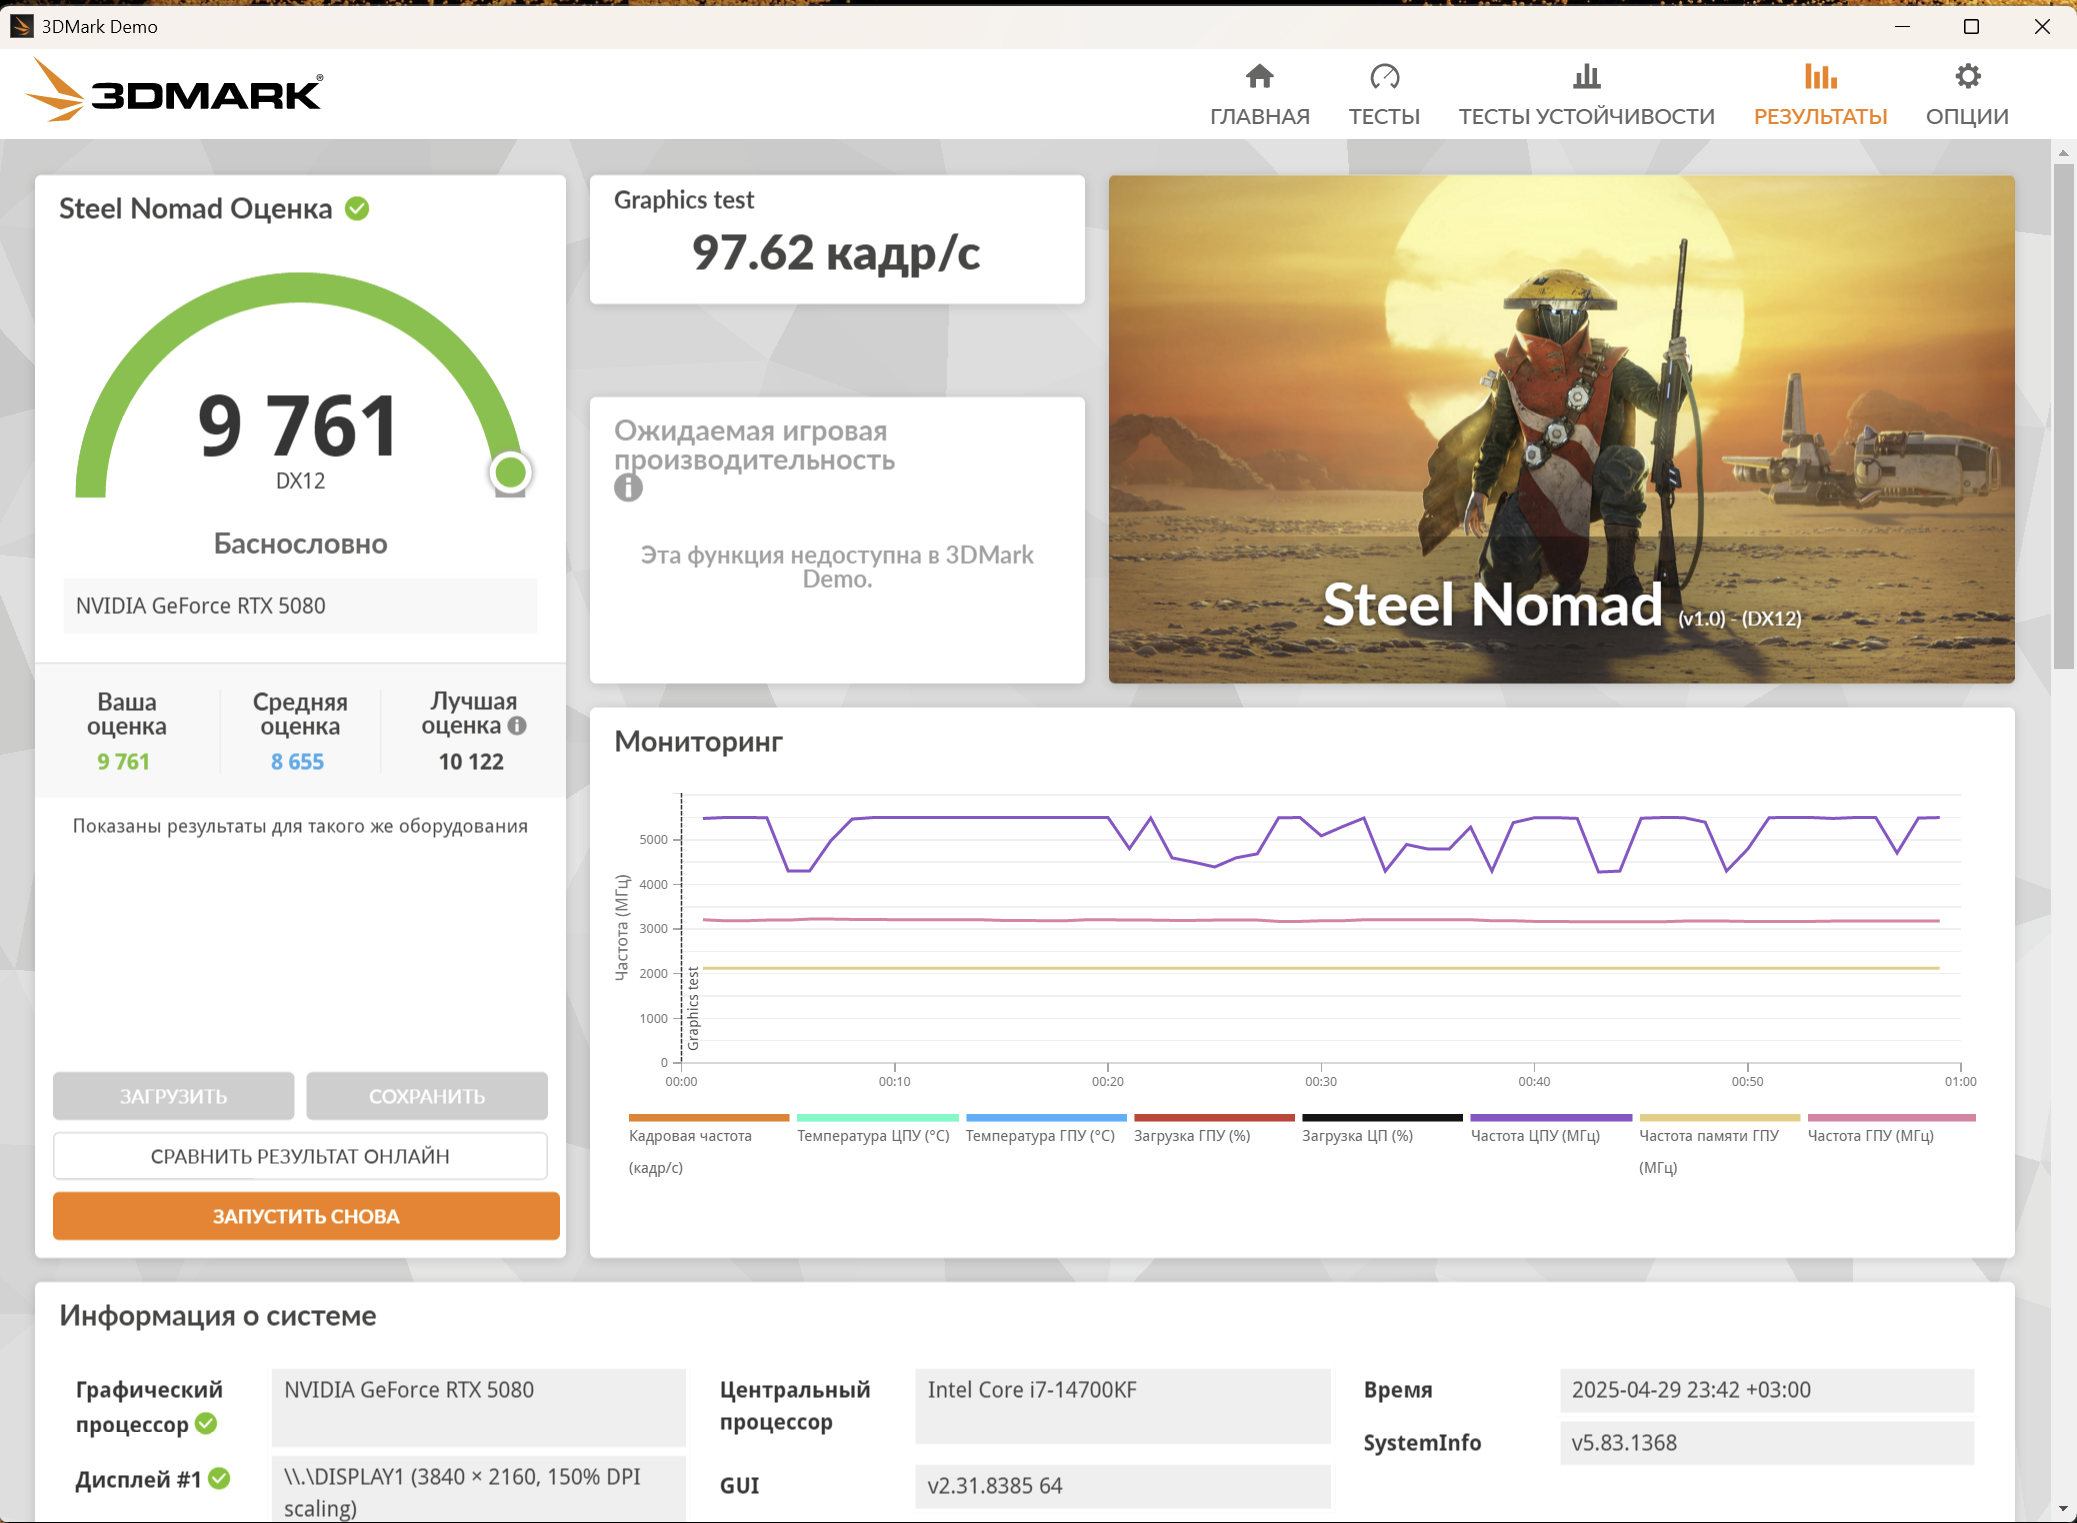This screenshot has width=2077, height=1523.
Task: Click info icon under Ожидаемая игровая производительность
Action: (628, 488)
